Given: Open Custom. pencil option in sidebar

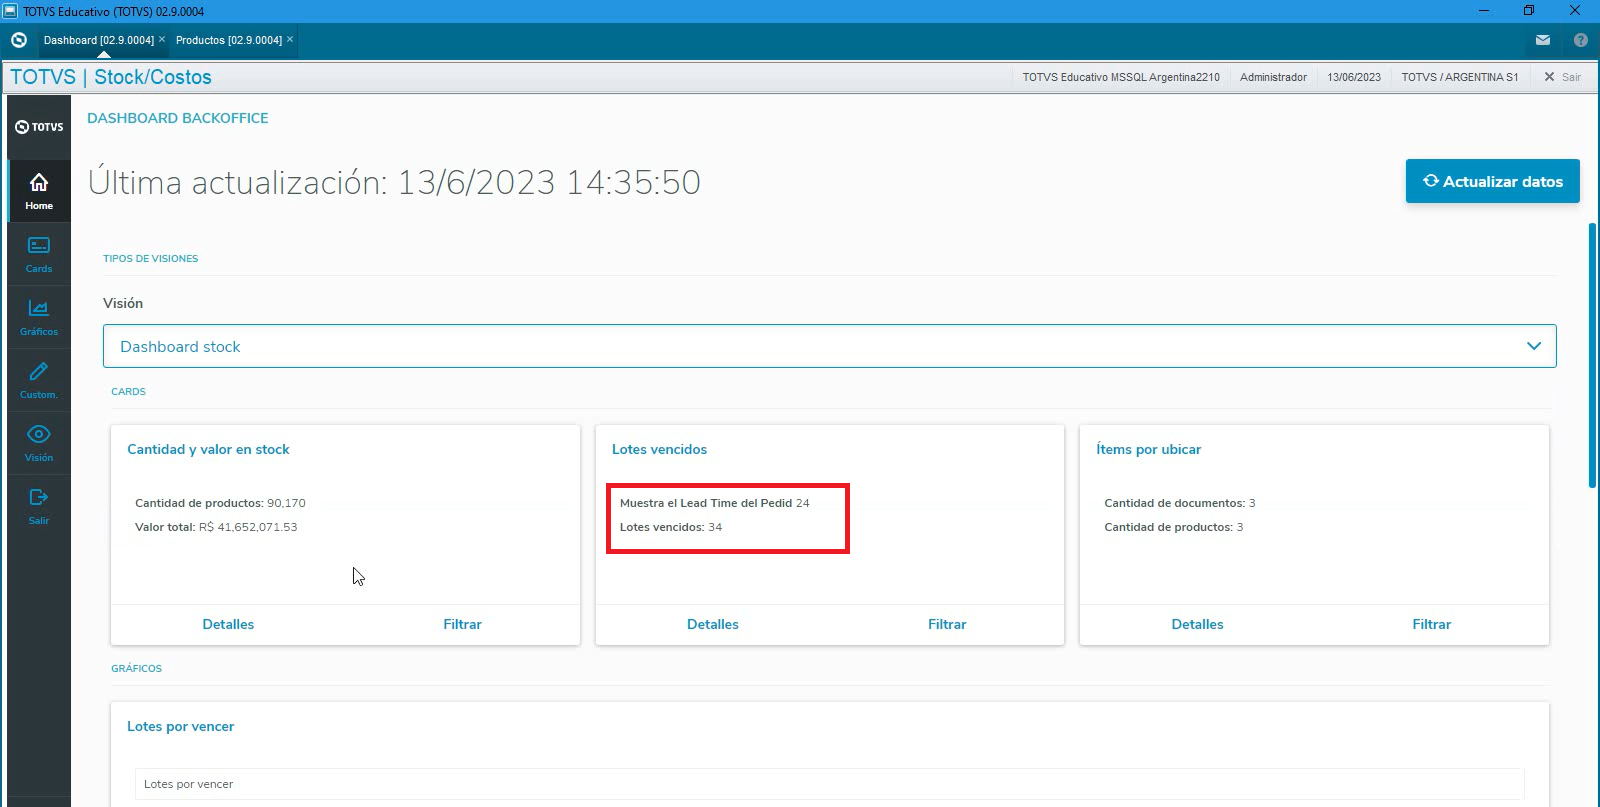Looking at the screenshot, I should click(x=39, y=380).
